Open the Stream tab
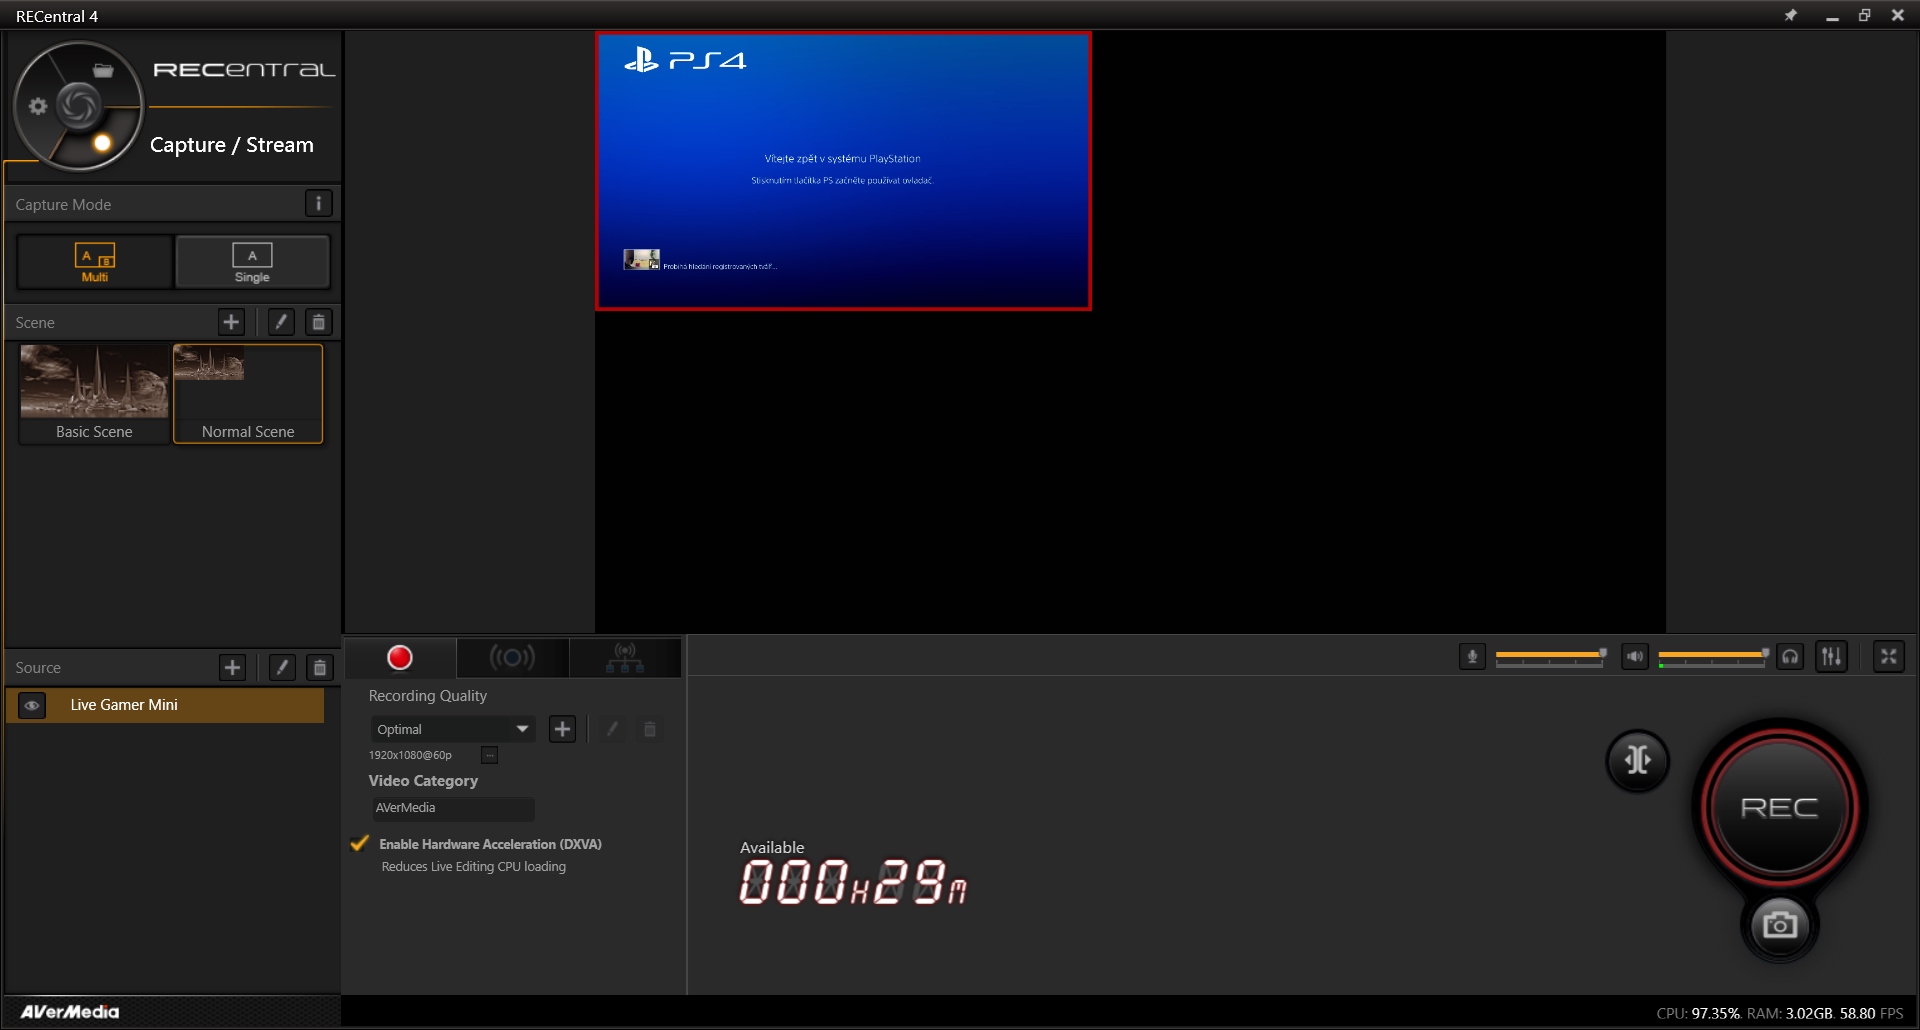 click(512, 657)
